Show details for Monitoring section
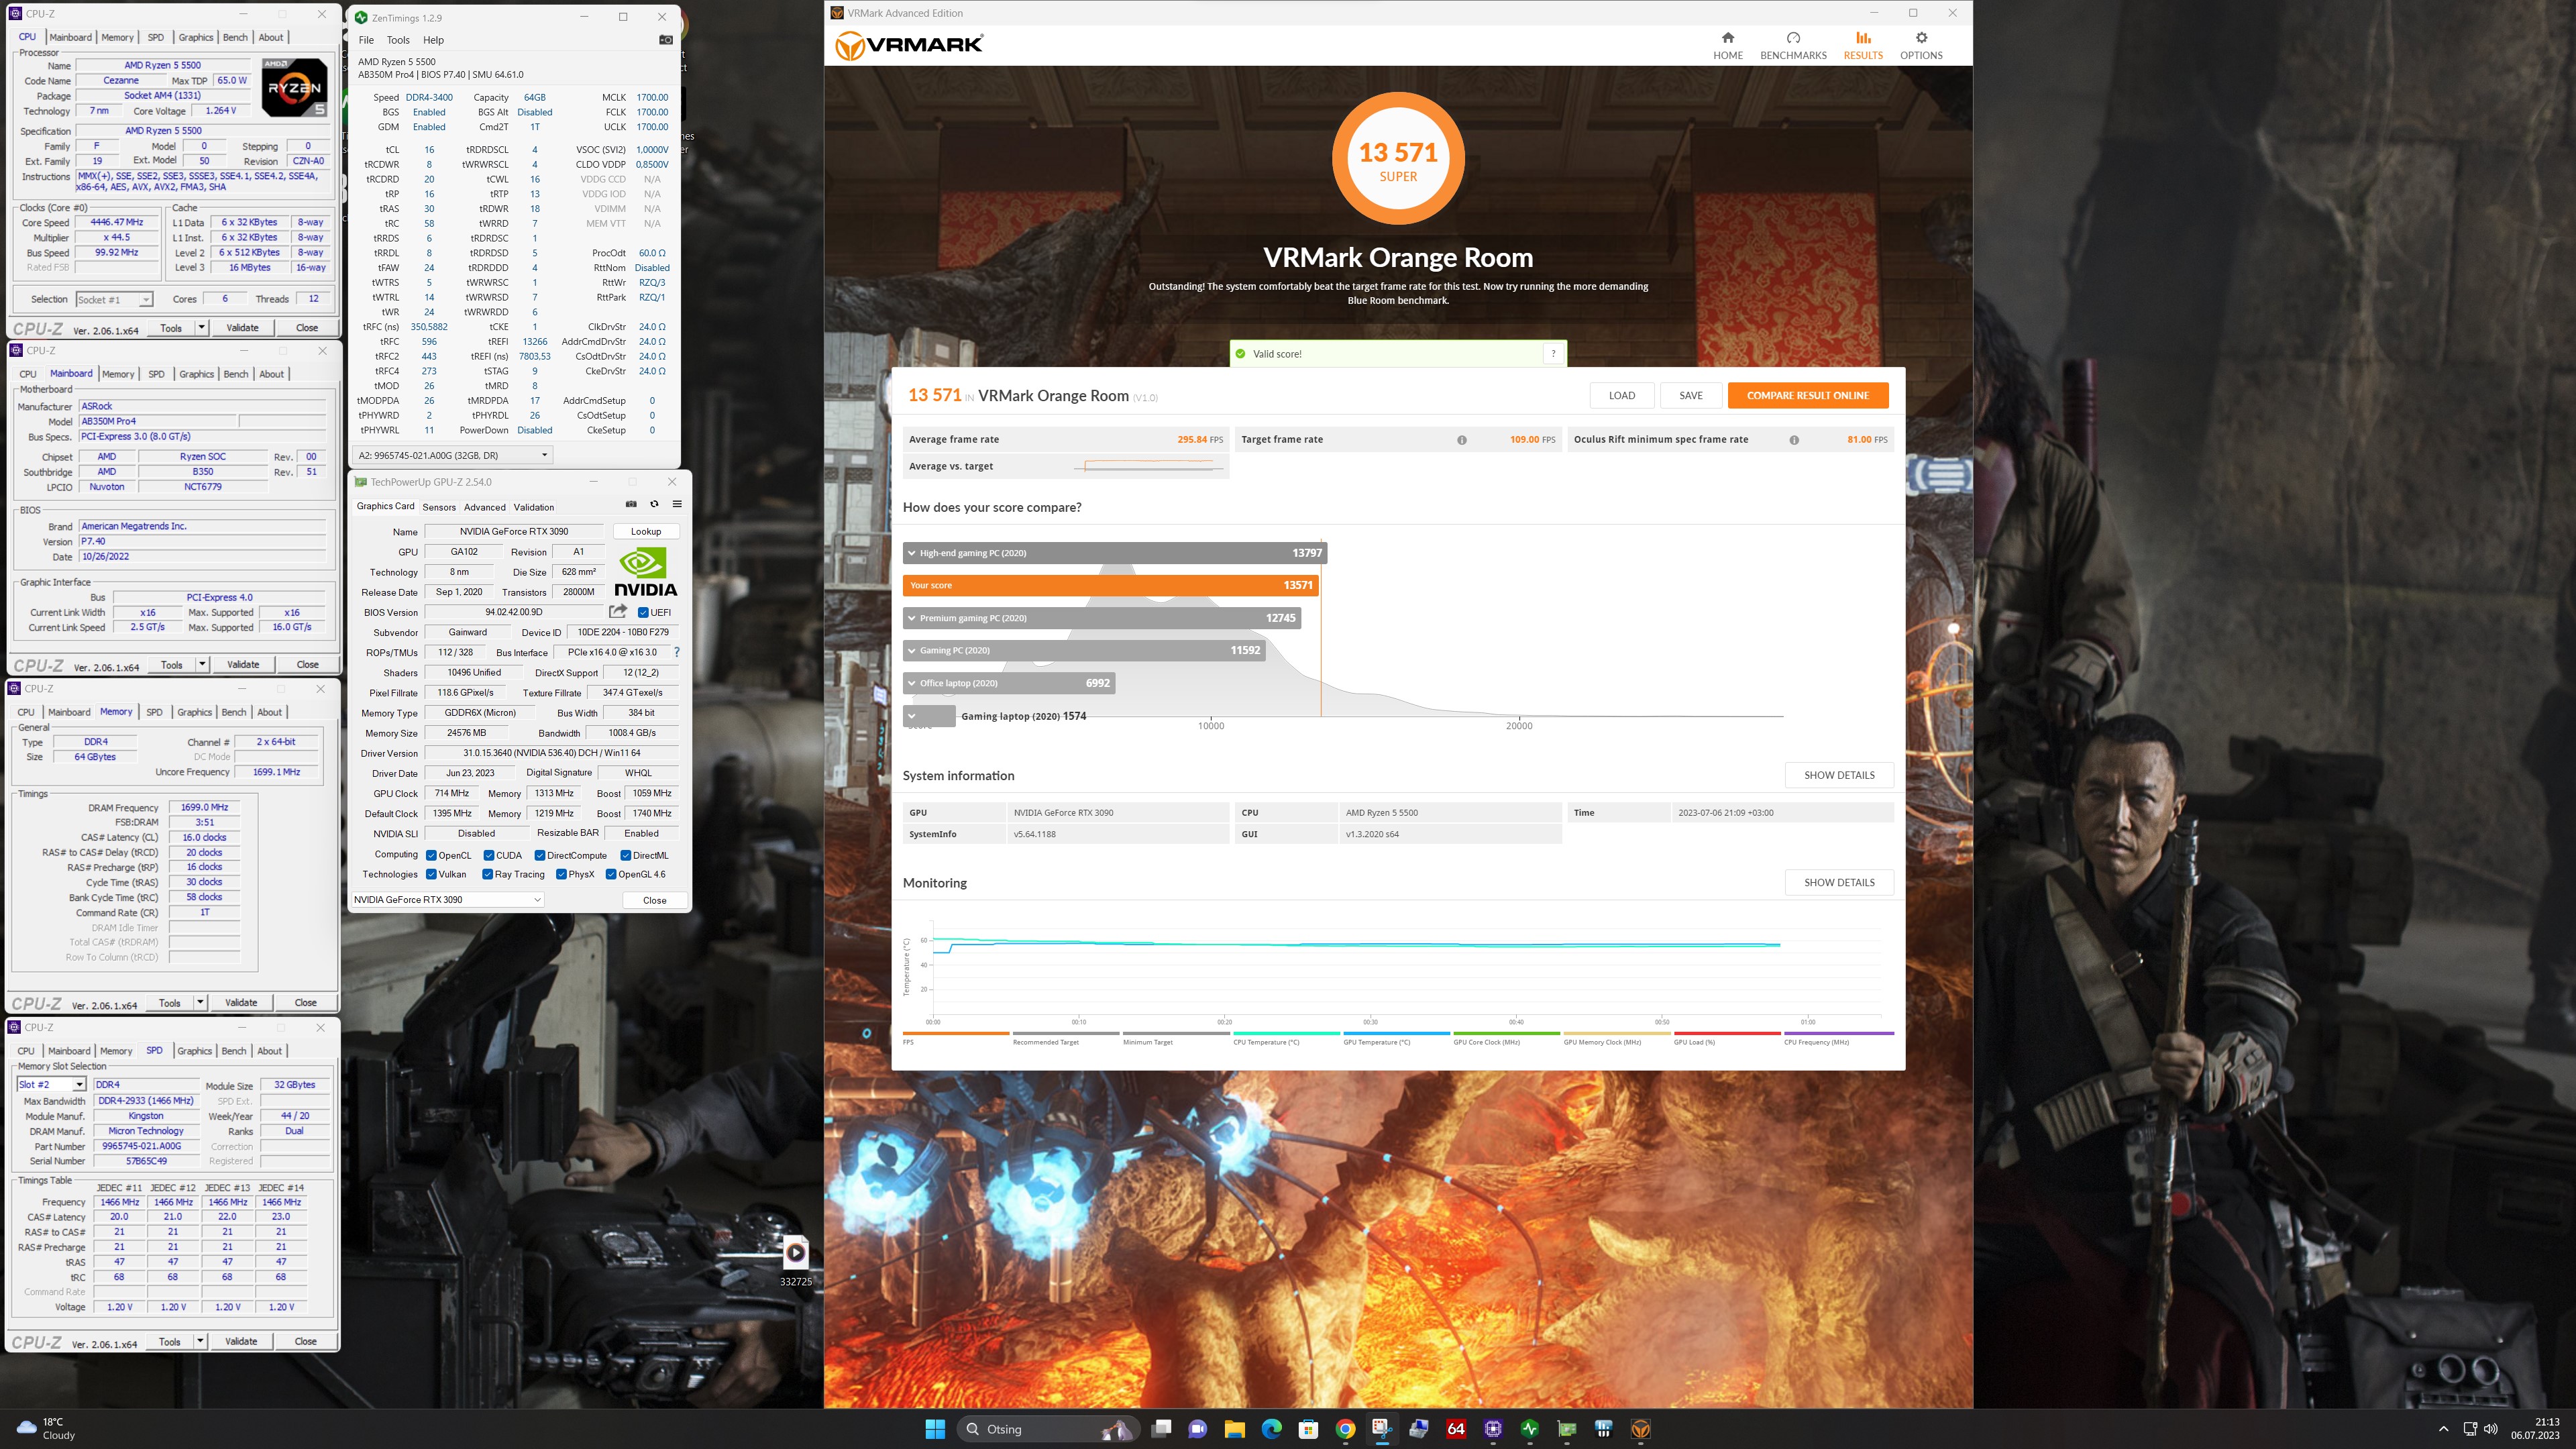Screen dimensions: 2576x1449 tap(1838, 882)
